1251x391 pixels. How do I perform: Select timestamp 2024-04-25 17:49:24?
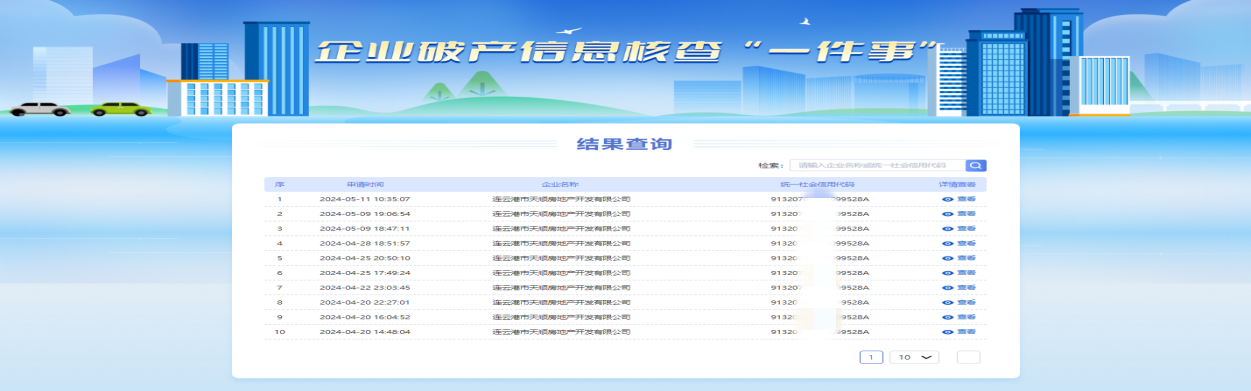click(x=364, y=273)
